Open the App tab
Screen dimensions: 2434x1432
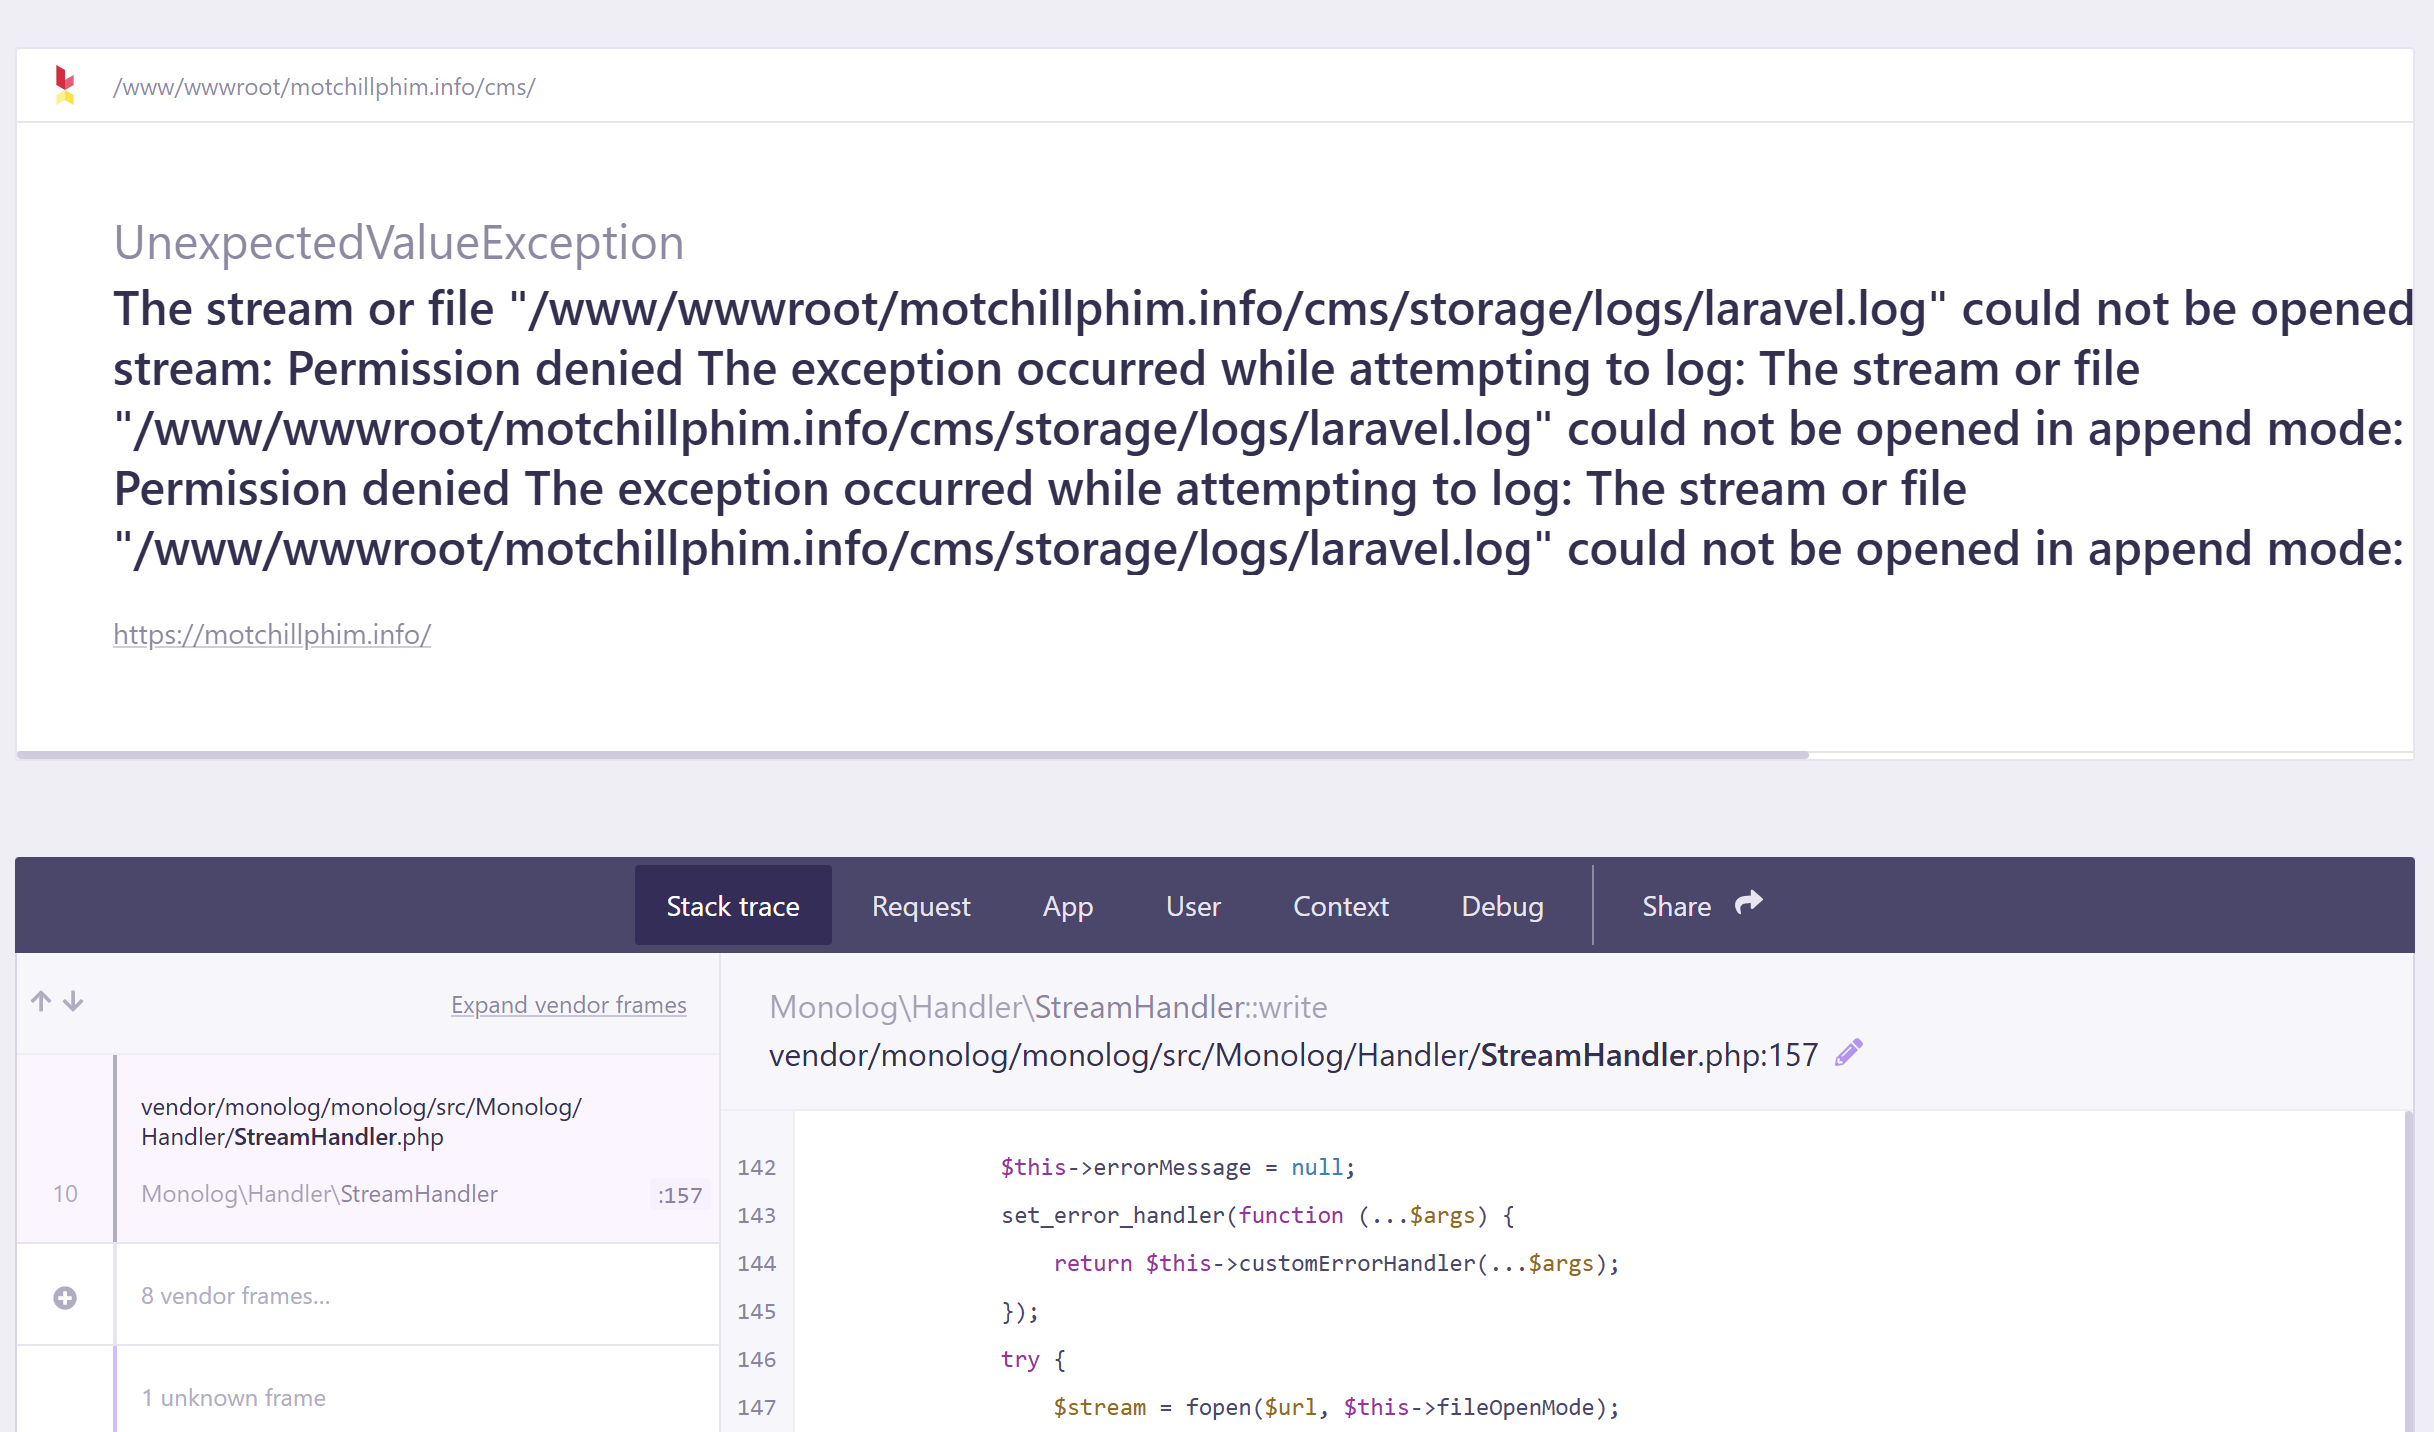pyautogui.click(x=1067, y=906)
